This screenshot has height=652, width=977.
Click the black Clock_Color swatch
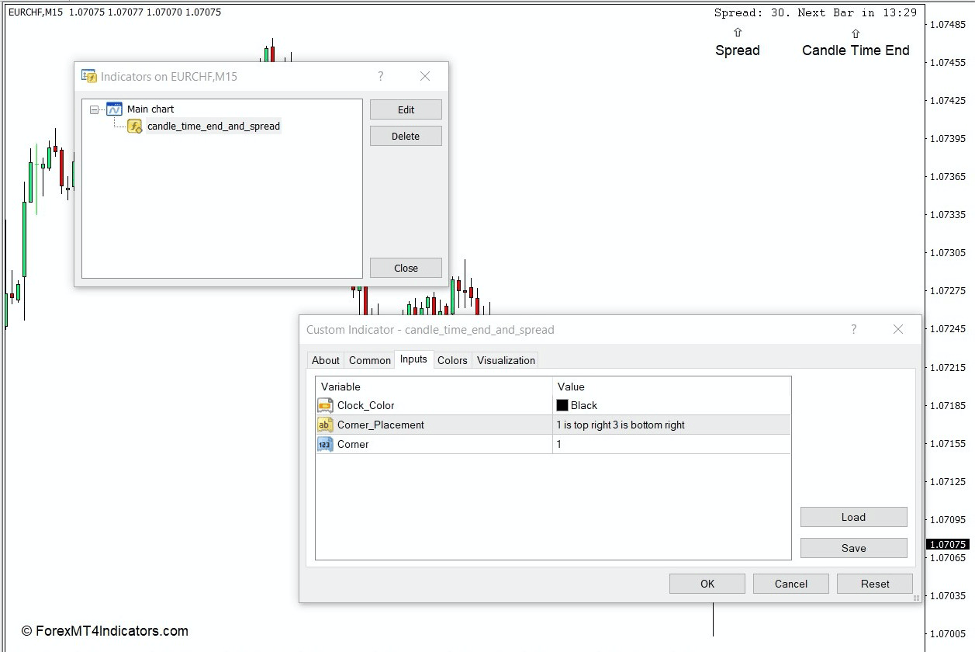tap(563, 405)
